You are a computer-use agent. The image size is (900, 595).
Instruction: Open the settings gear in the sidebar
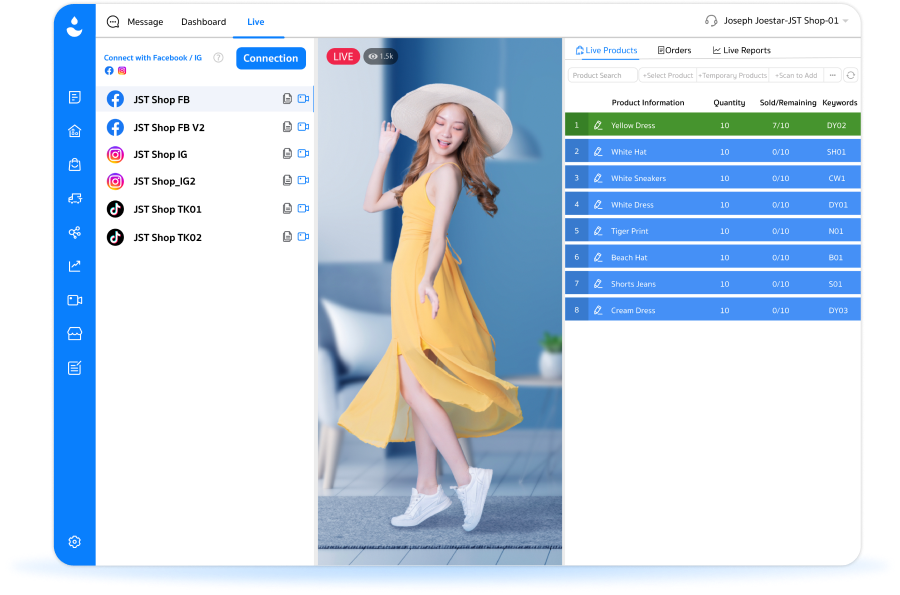[75, 542]
